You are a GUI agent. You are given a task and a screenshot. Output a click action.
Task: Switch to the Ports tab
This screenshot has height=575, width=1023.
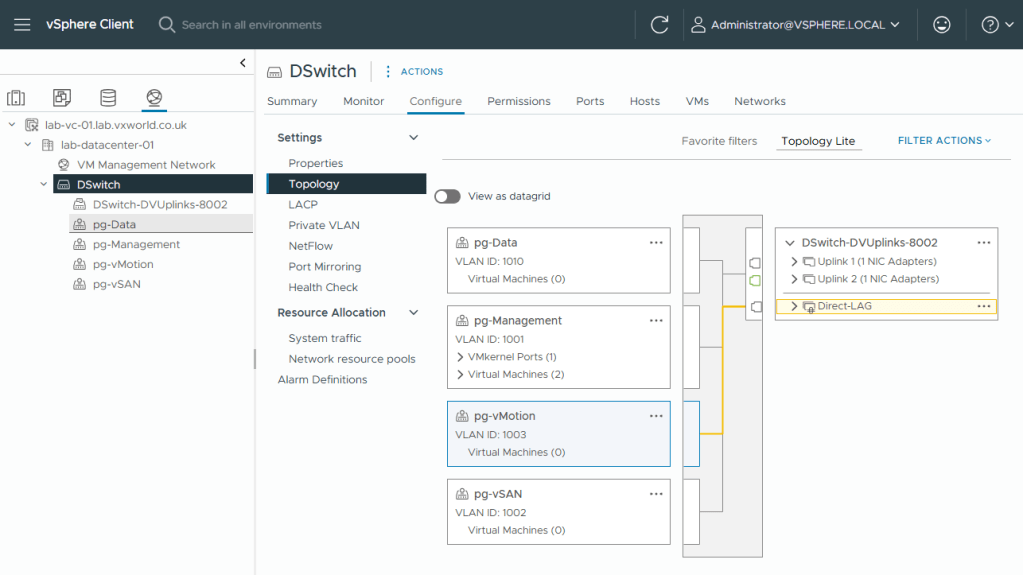[590, 101]
